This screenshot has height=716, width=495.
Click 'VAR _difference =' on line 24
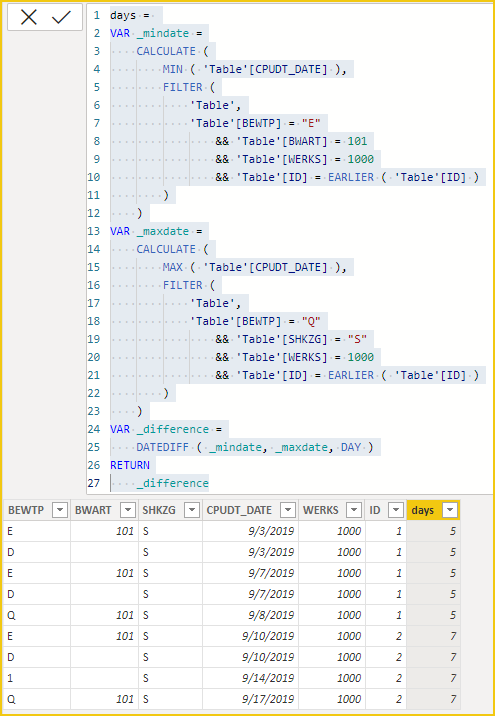(x=166, y=429)
